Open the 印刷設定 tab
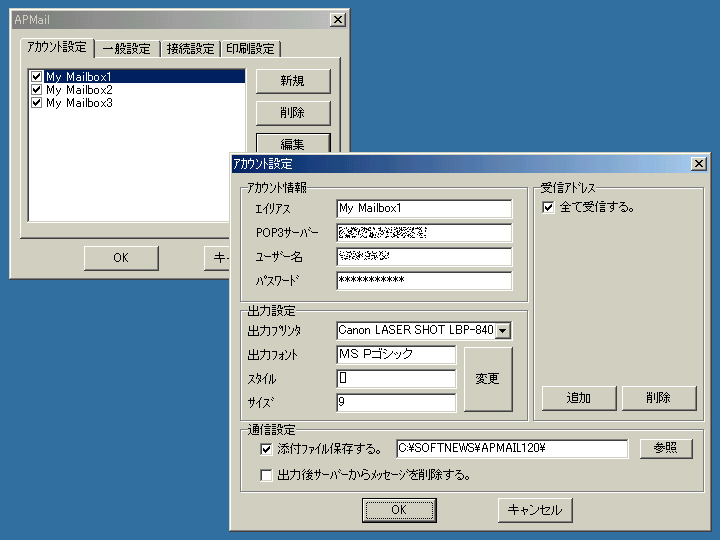720x540 pixels. click(x=250, y=49)
